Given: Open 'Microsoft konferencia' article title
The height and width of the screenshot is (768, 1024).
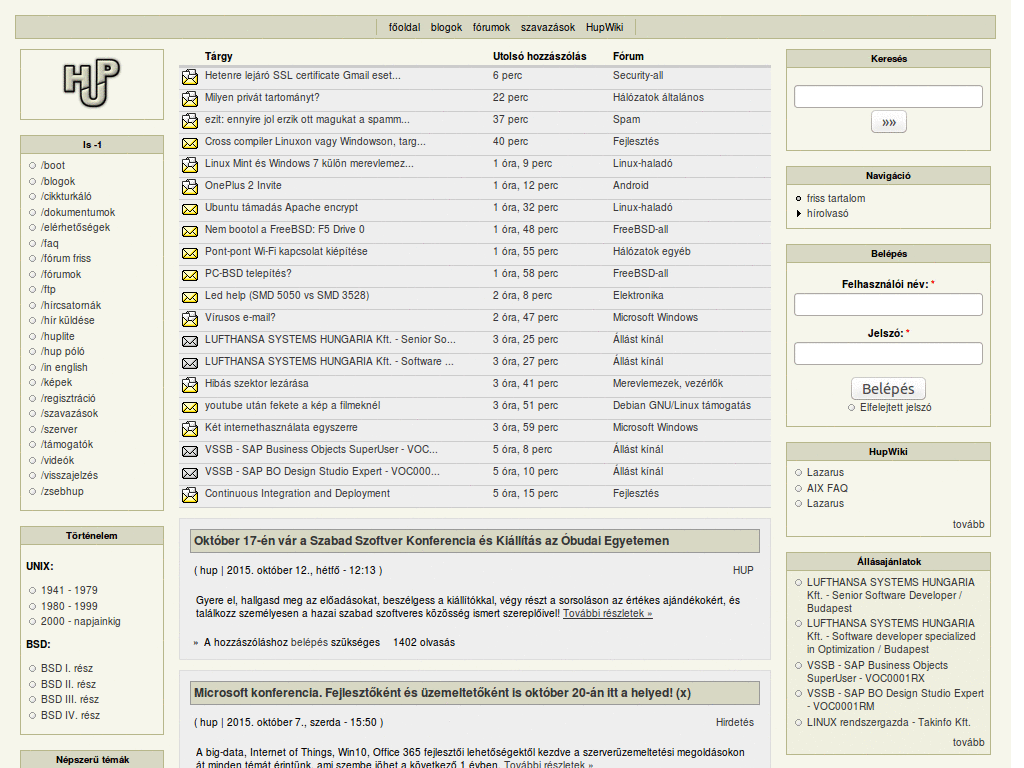Looking at the screenshot, I should (x=442, y=693).
